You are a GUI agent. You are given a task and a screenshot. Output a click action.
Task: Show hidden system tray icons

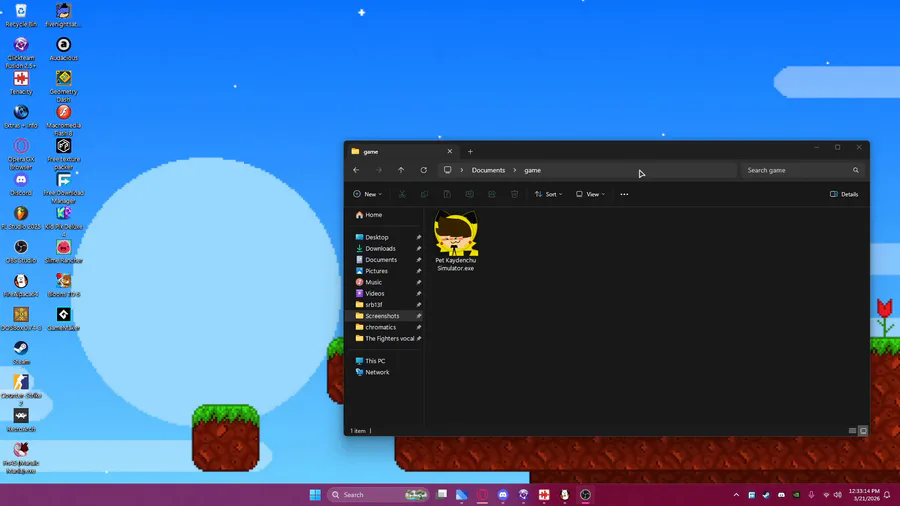[x=736, y=495]
